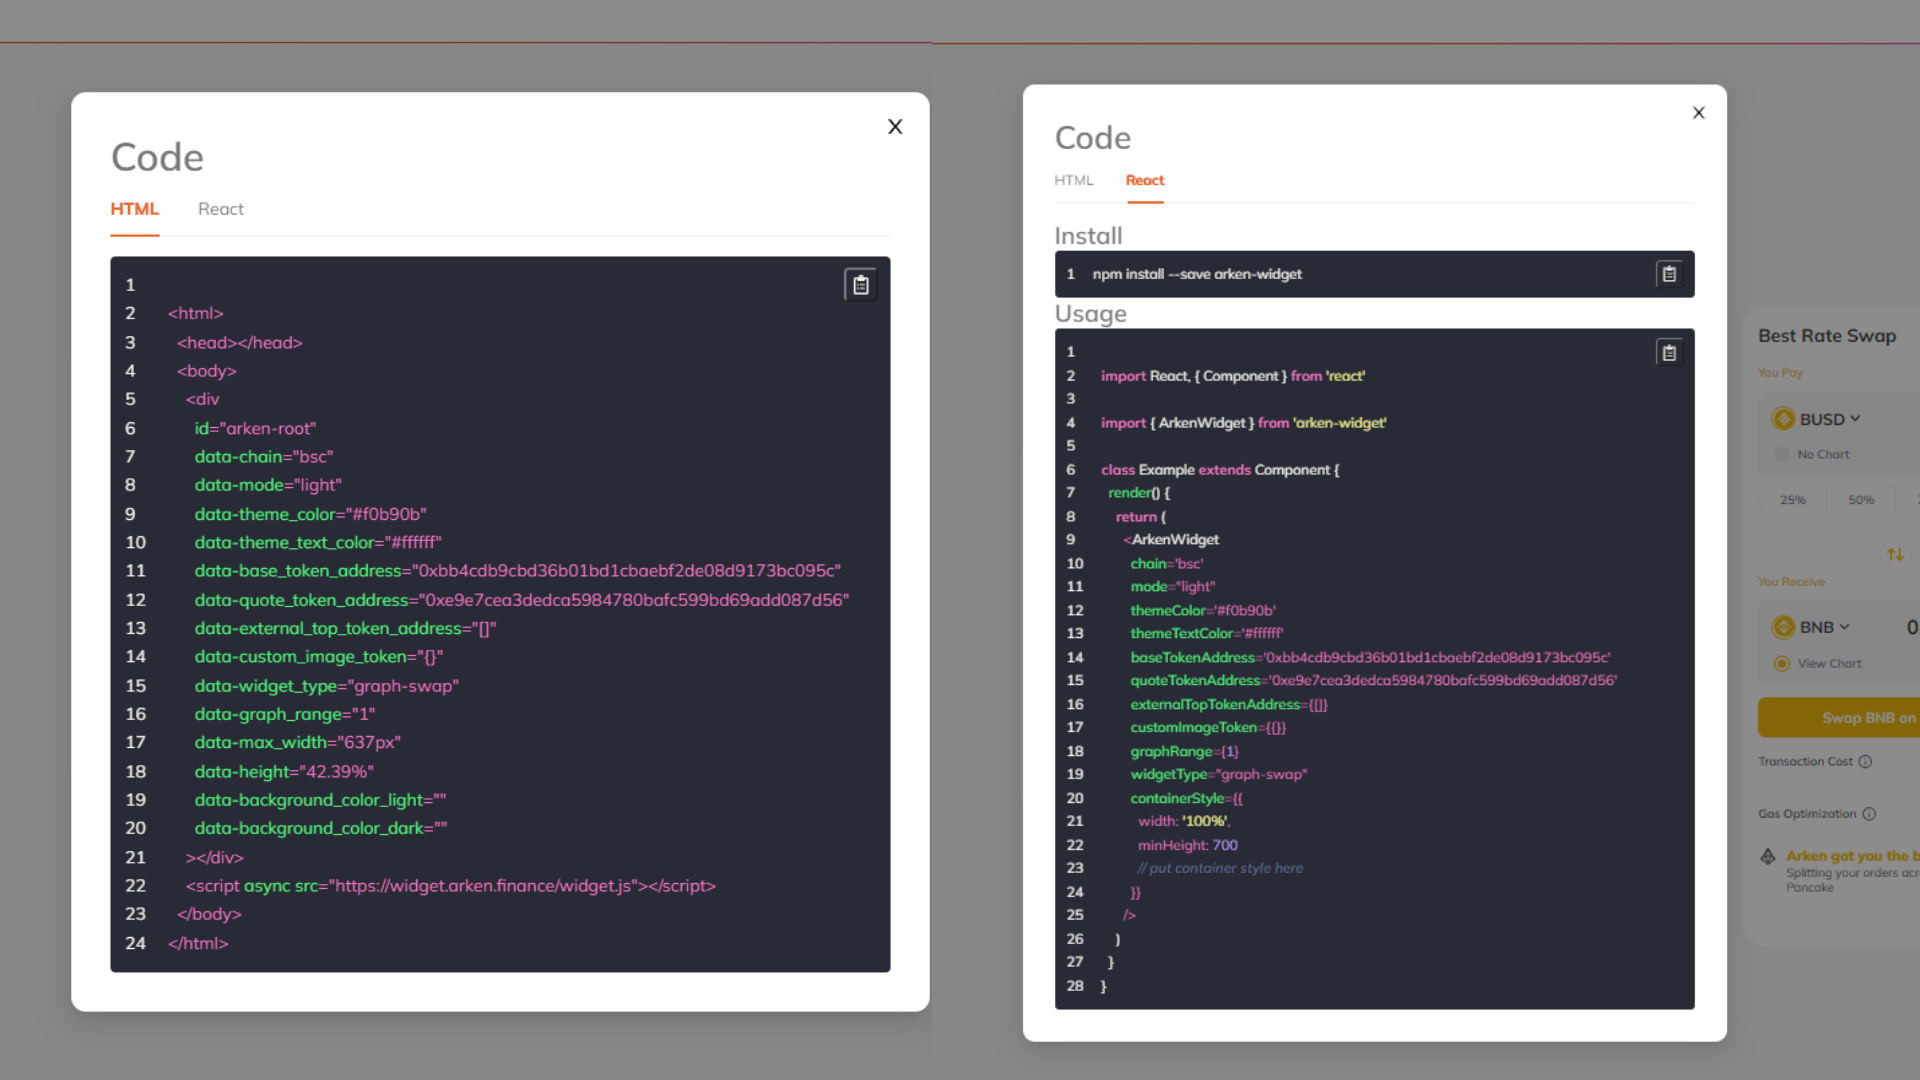Image resolution: width=1920 pixels, height=1080 pixels.
Task: Click the data-base_token_address line
Action: pos(517,571)
